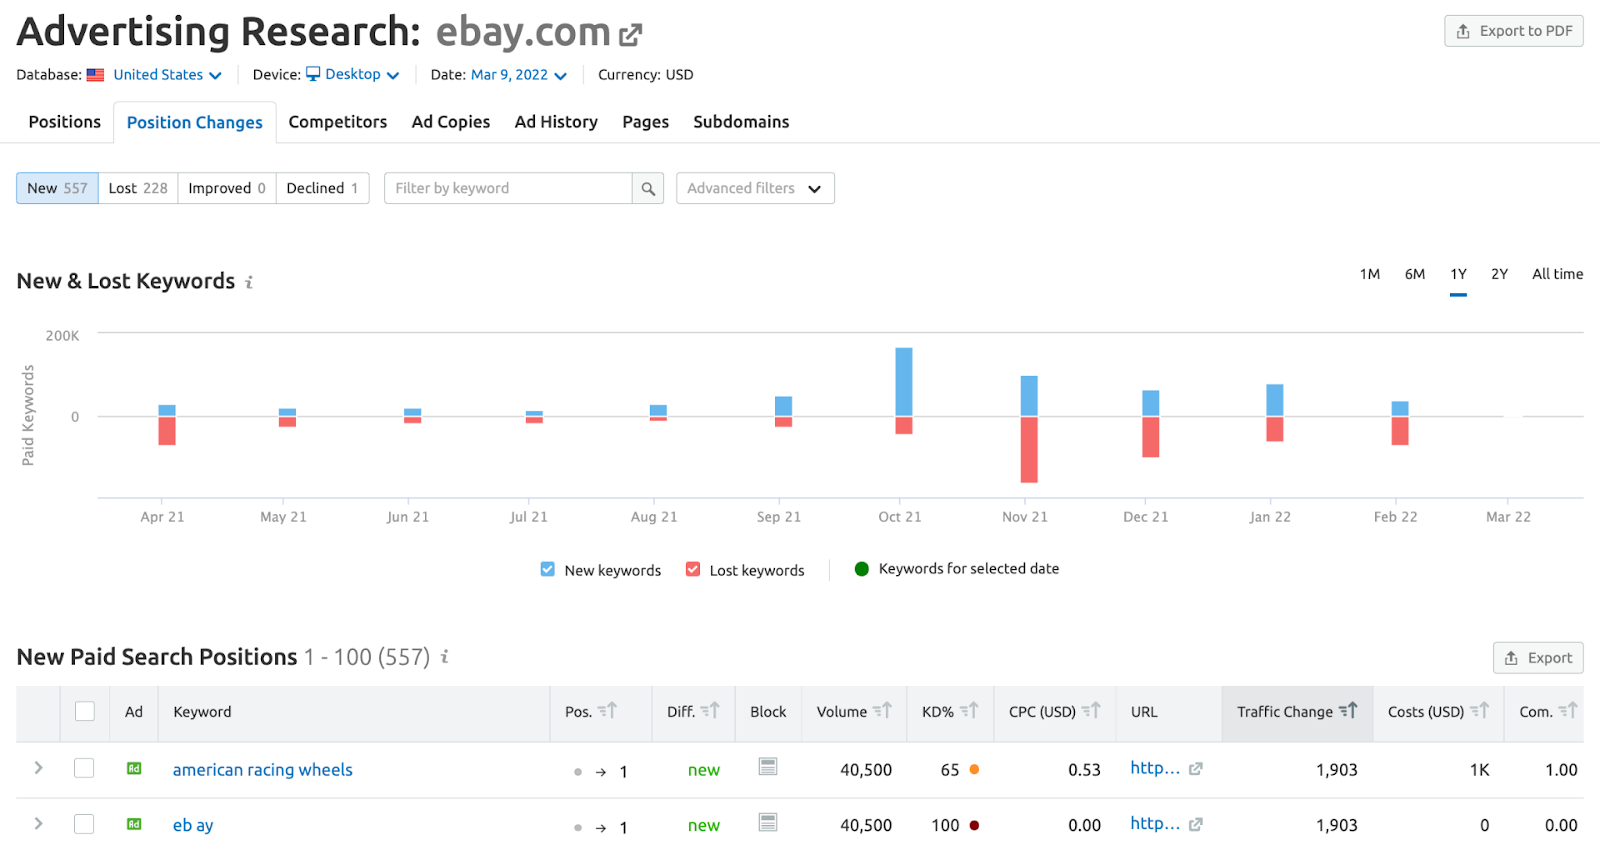
Task: Click the keyword filter search magnifier
Action: coord(648,188)
